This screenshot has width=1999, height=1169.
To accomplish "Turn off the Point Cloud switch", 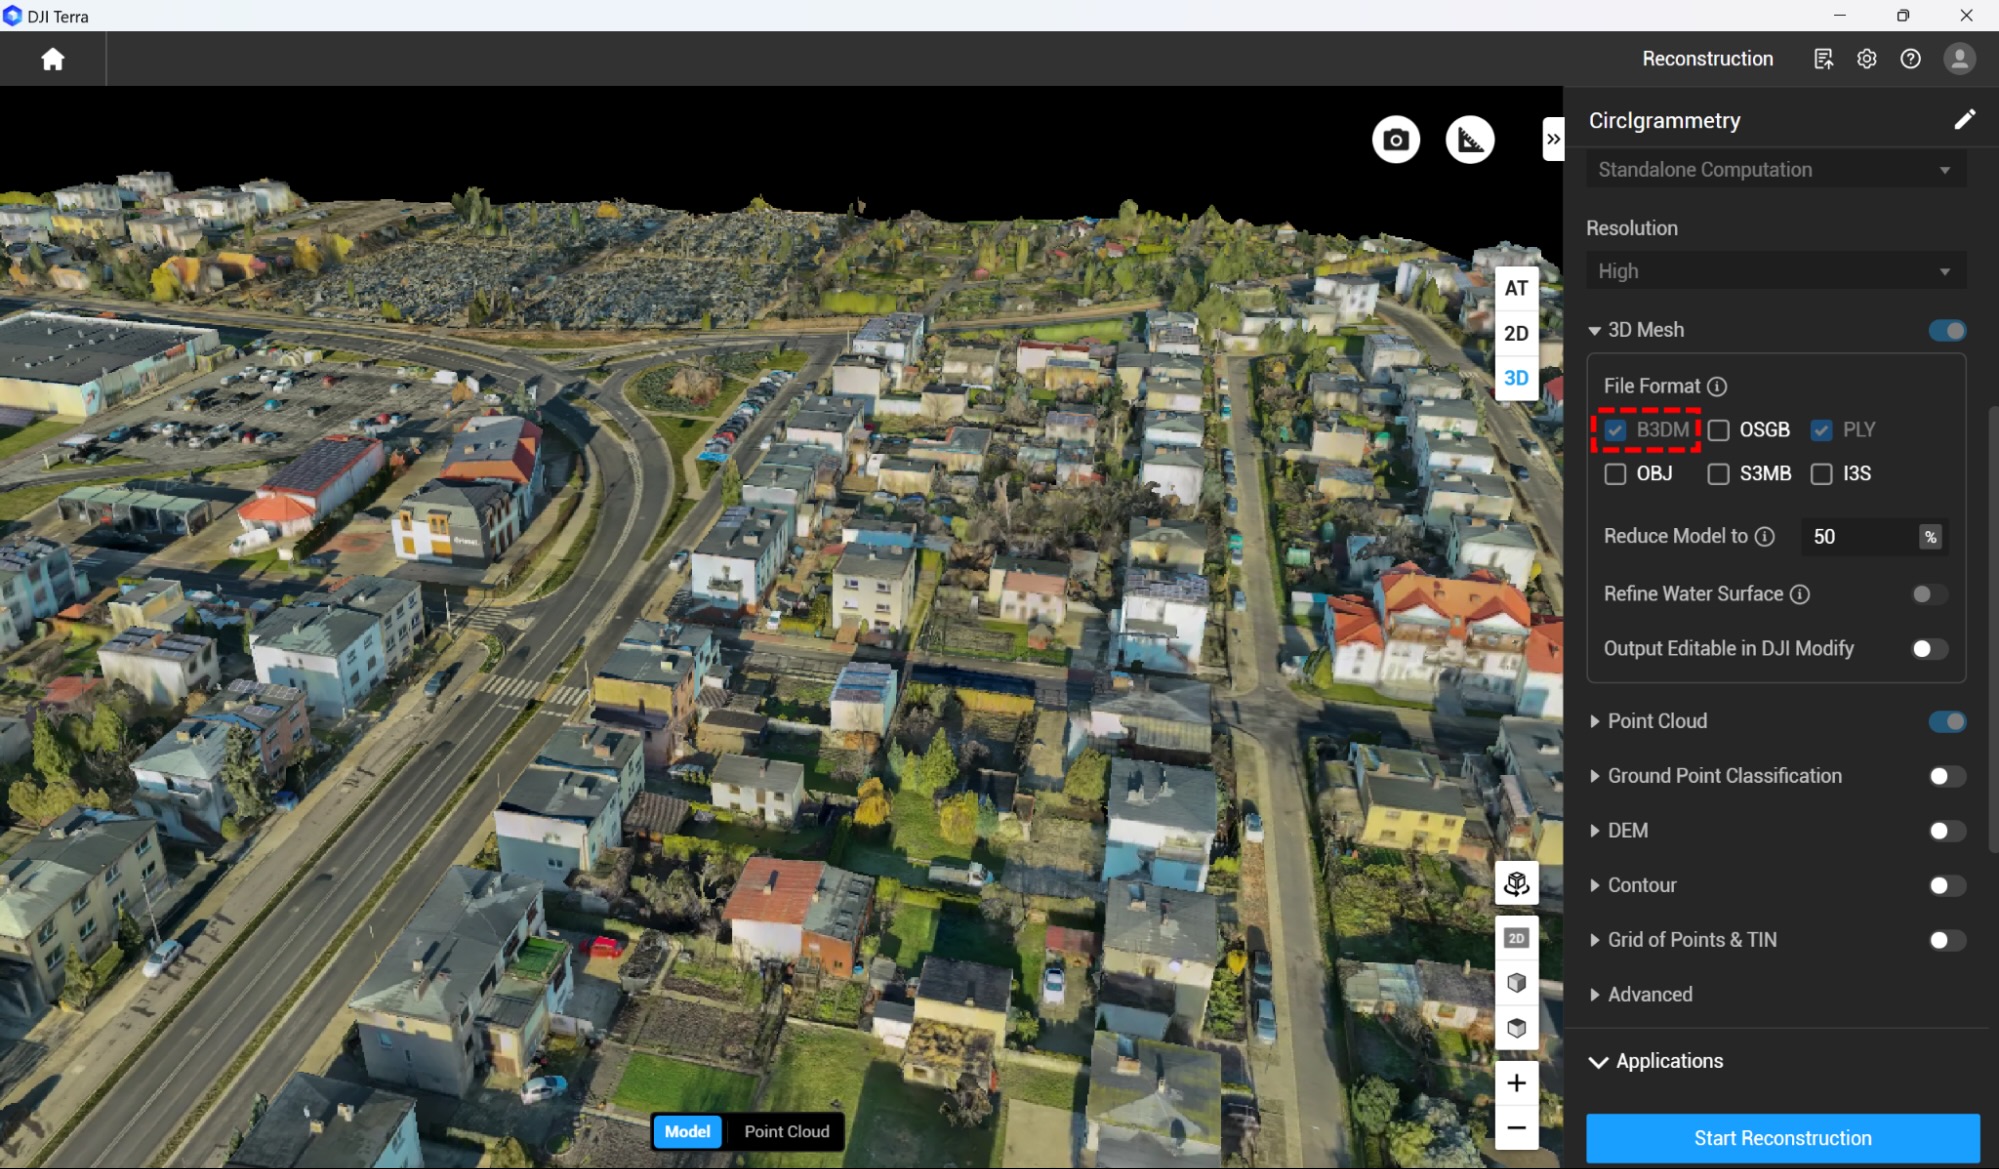I will click(1946, 722).
